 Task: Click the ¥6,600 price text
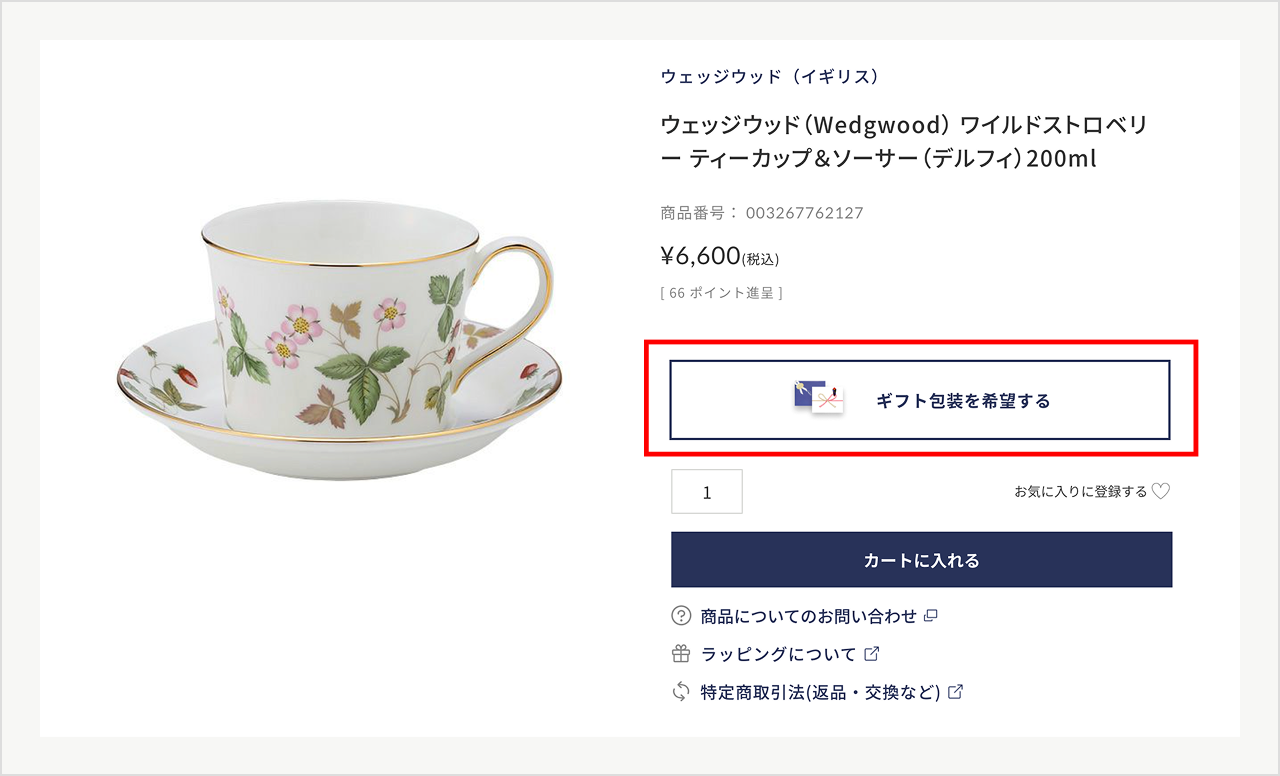click(x=700, y=256)
